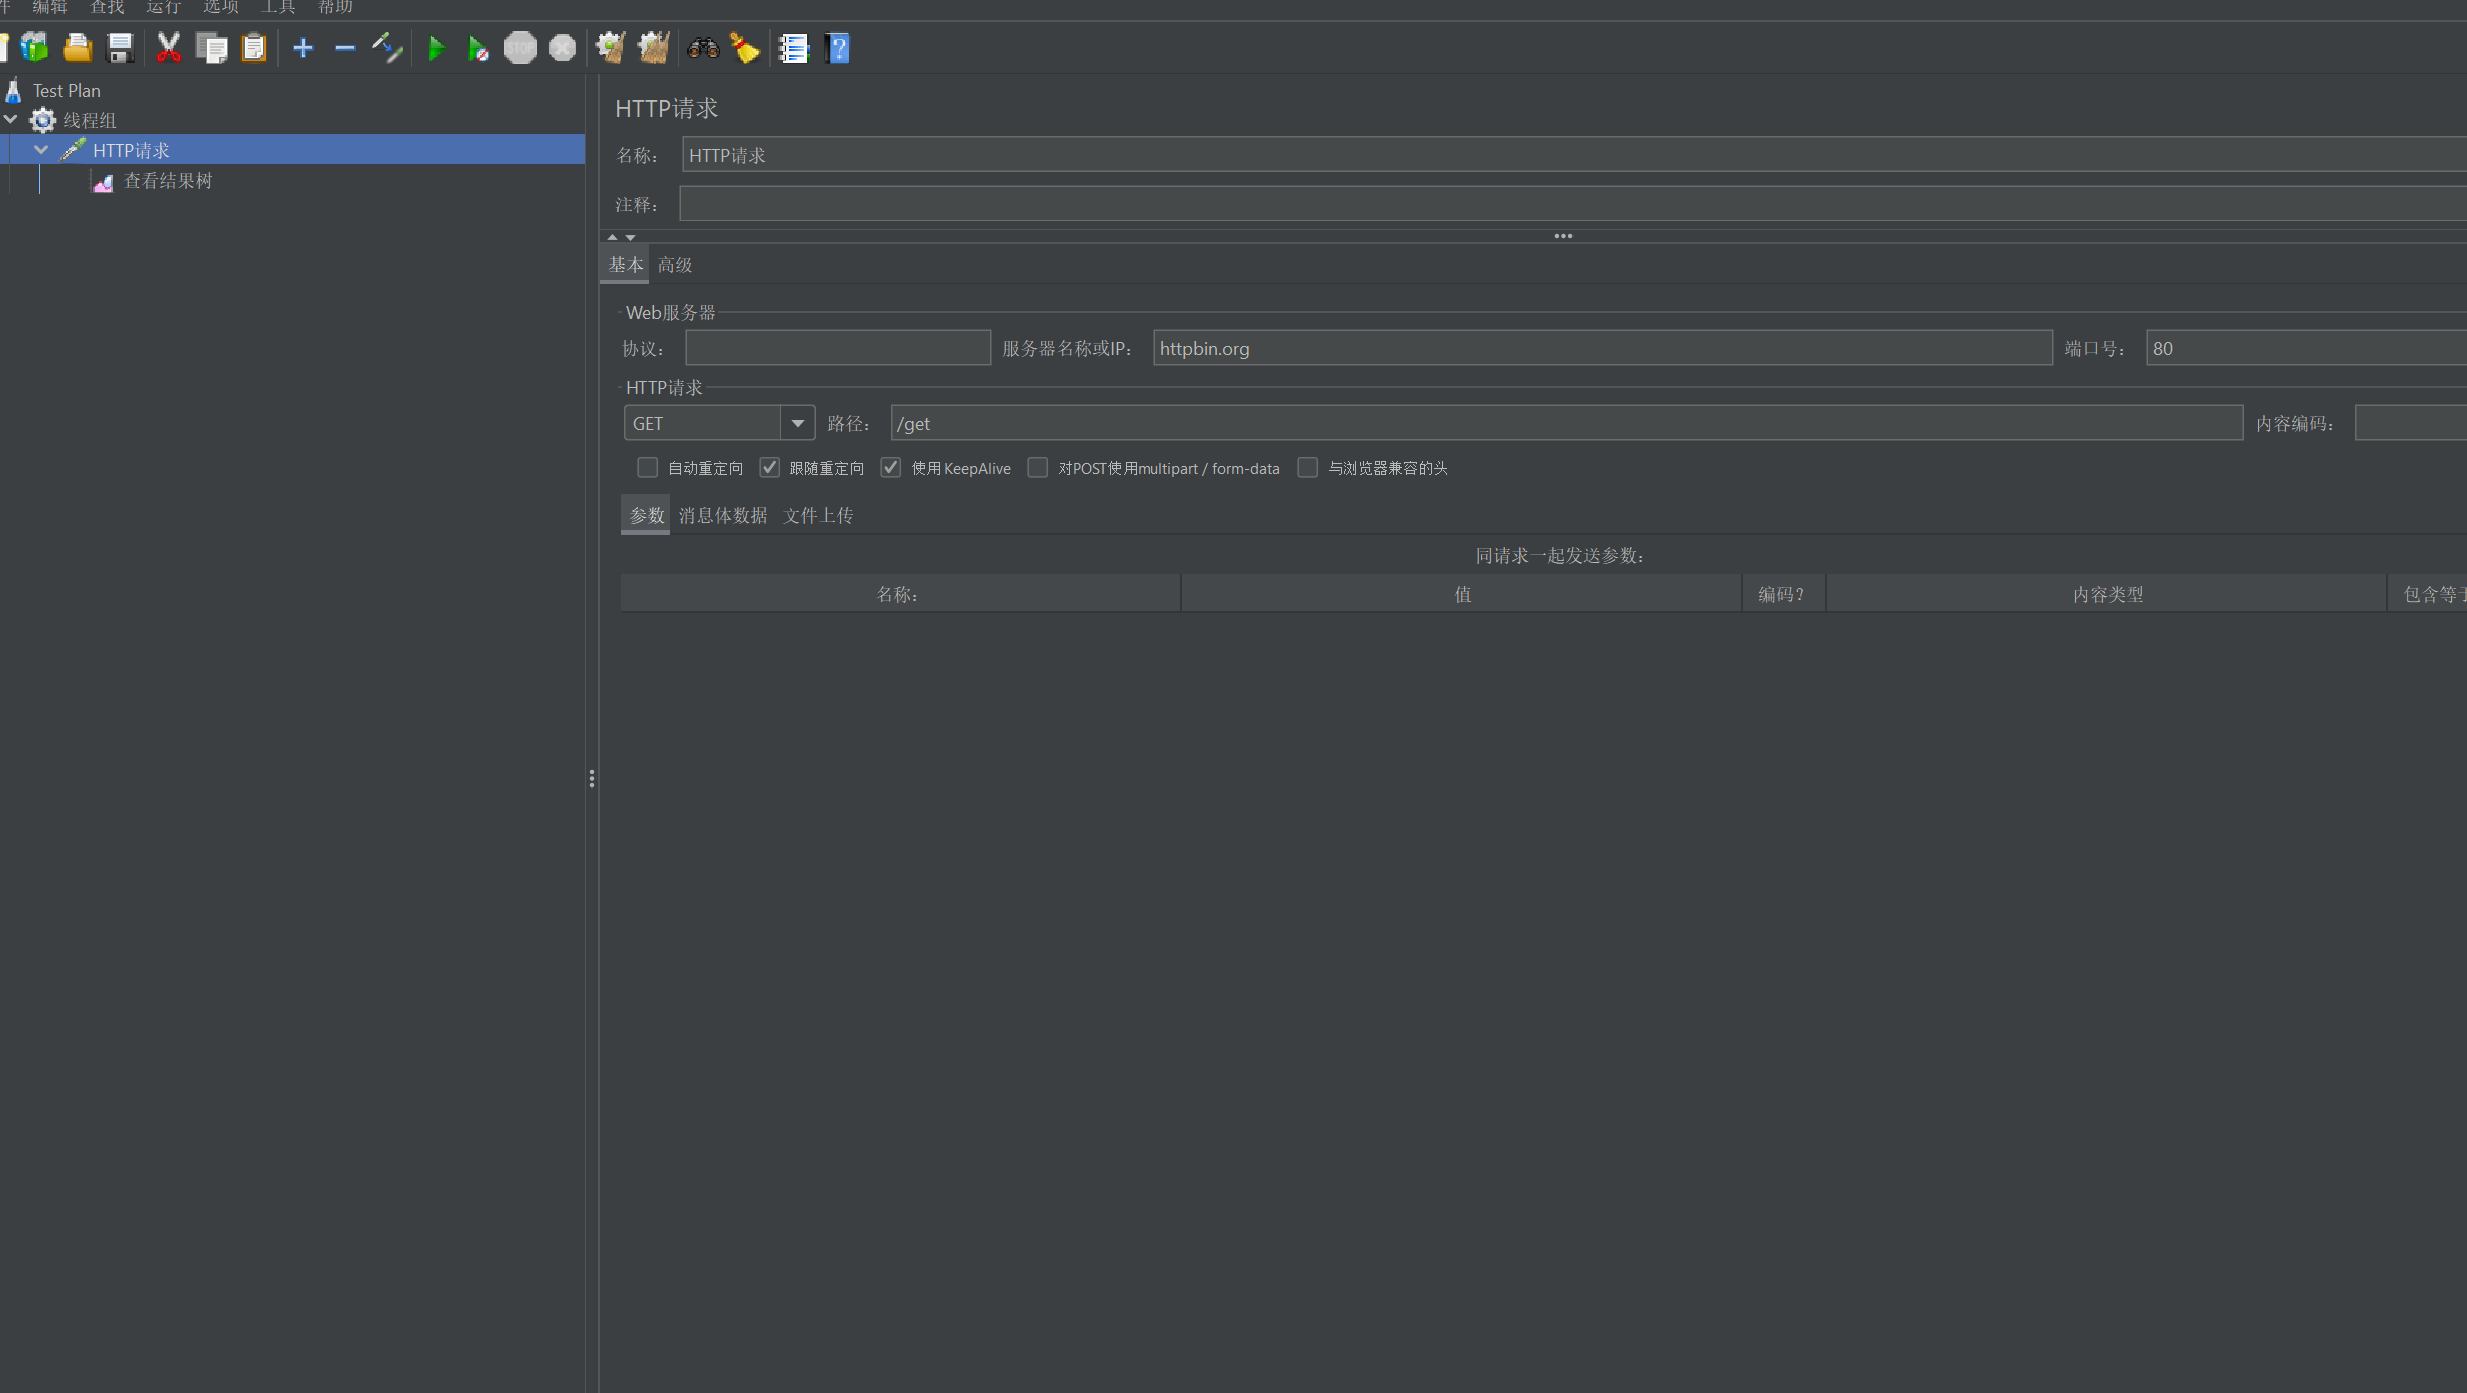Click the Toggle wand toolbar icon
This screenshot has width=2467, height=1393.
pyautogui.click(x=387, y=48)
